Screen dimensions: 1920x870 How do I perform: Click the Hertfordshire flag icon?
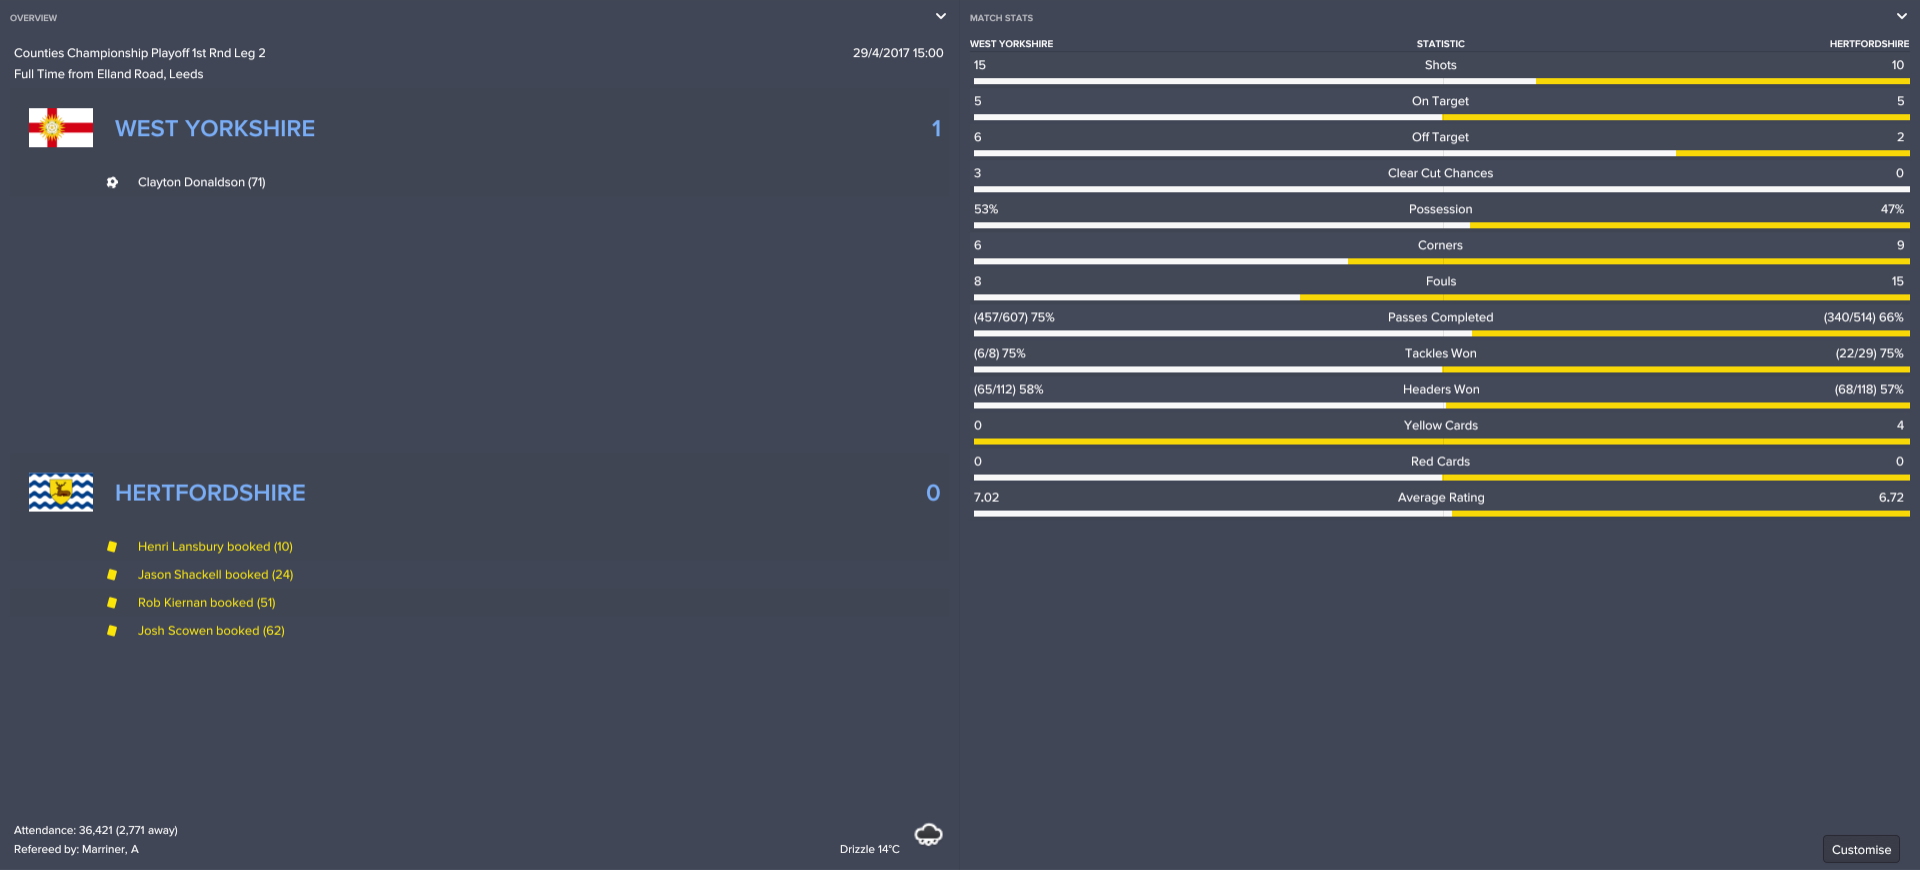click(61, 493)
